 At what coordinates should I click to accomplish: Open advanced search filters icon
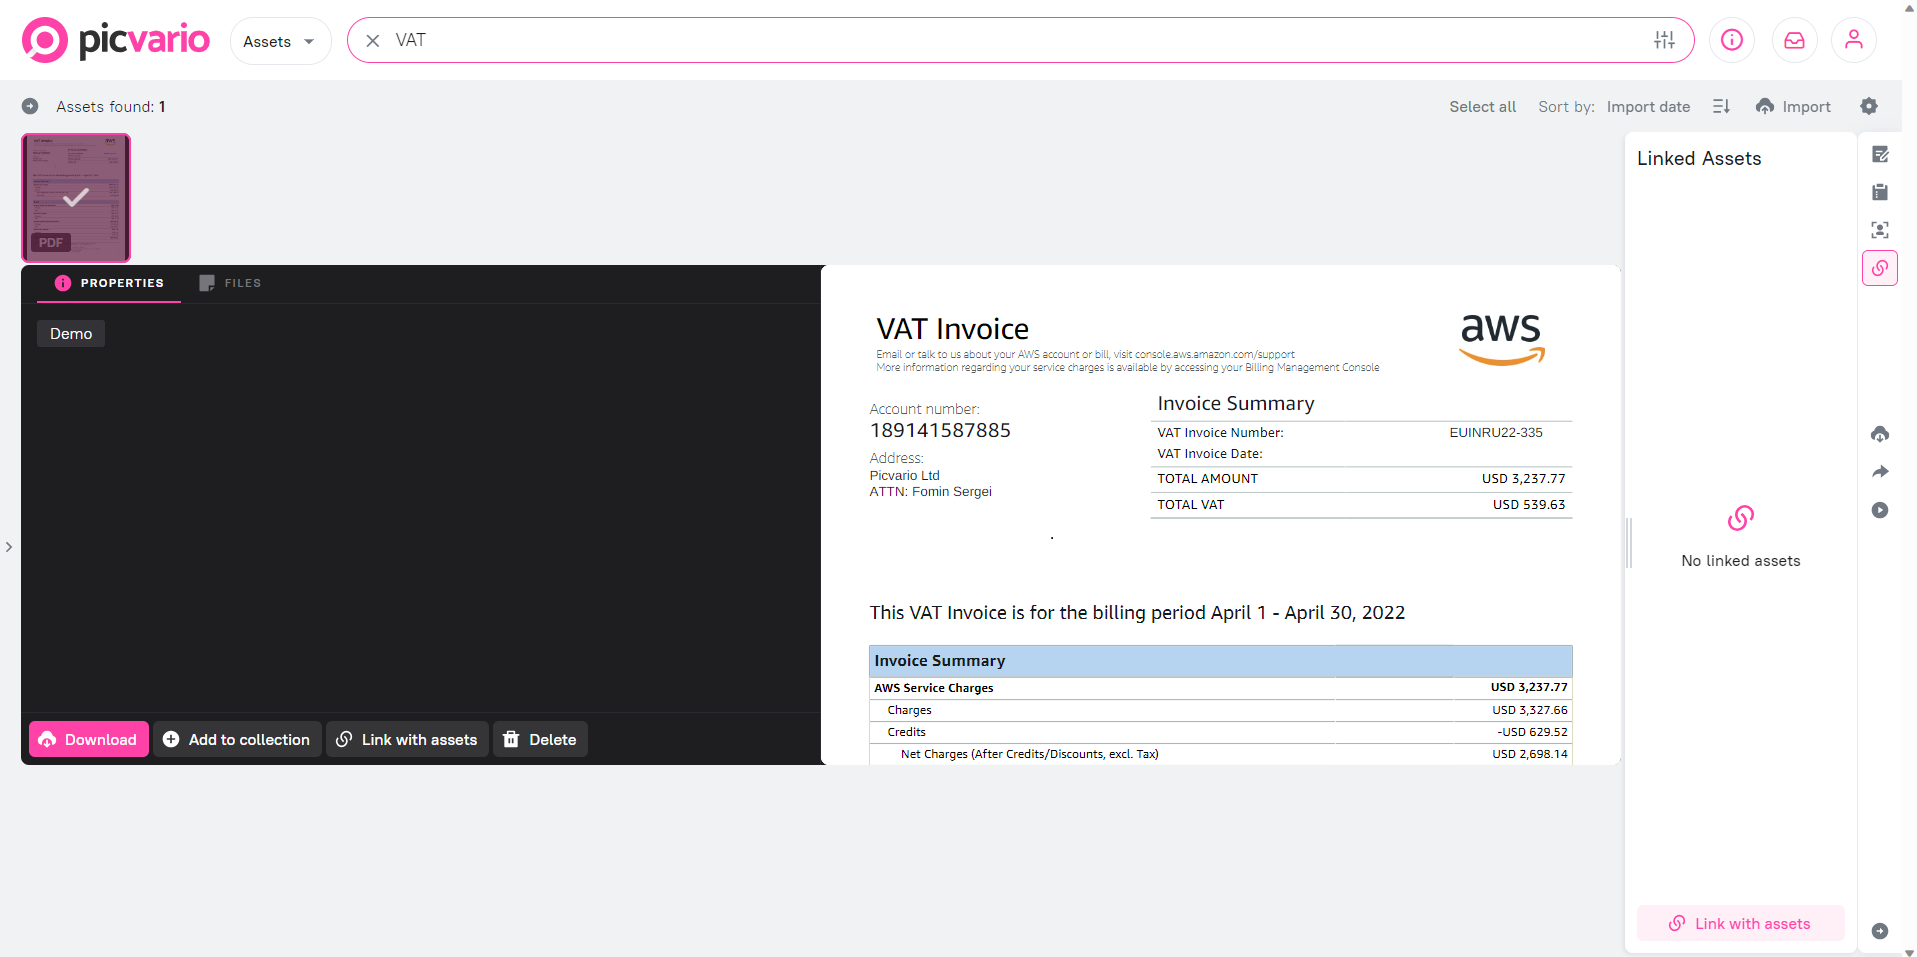point(1664,40)
